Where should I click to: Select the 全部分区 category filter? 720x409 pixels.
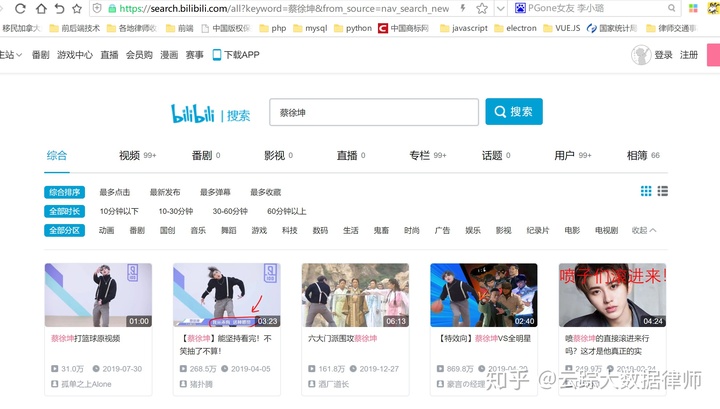(x=64, y=230)
